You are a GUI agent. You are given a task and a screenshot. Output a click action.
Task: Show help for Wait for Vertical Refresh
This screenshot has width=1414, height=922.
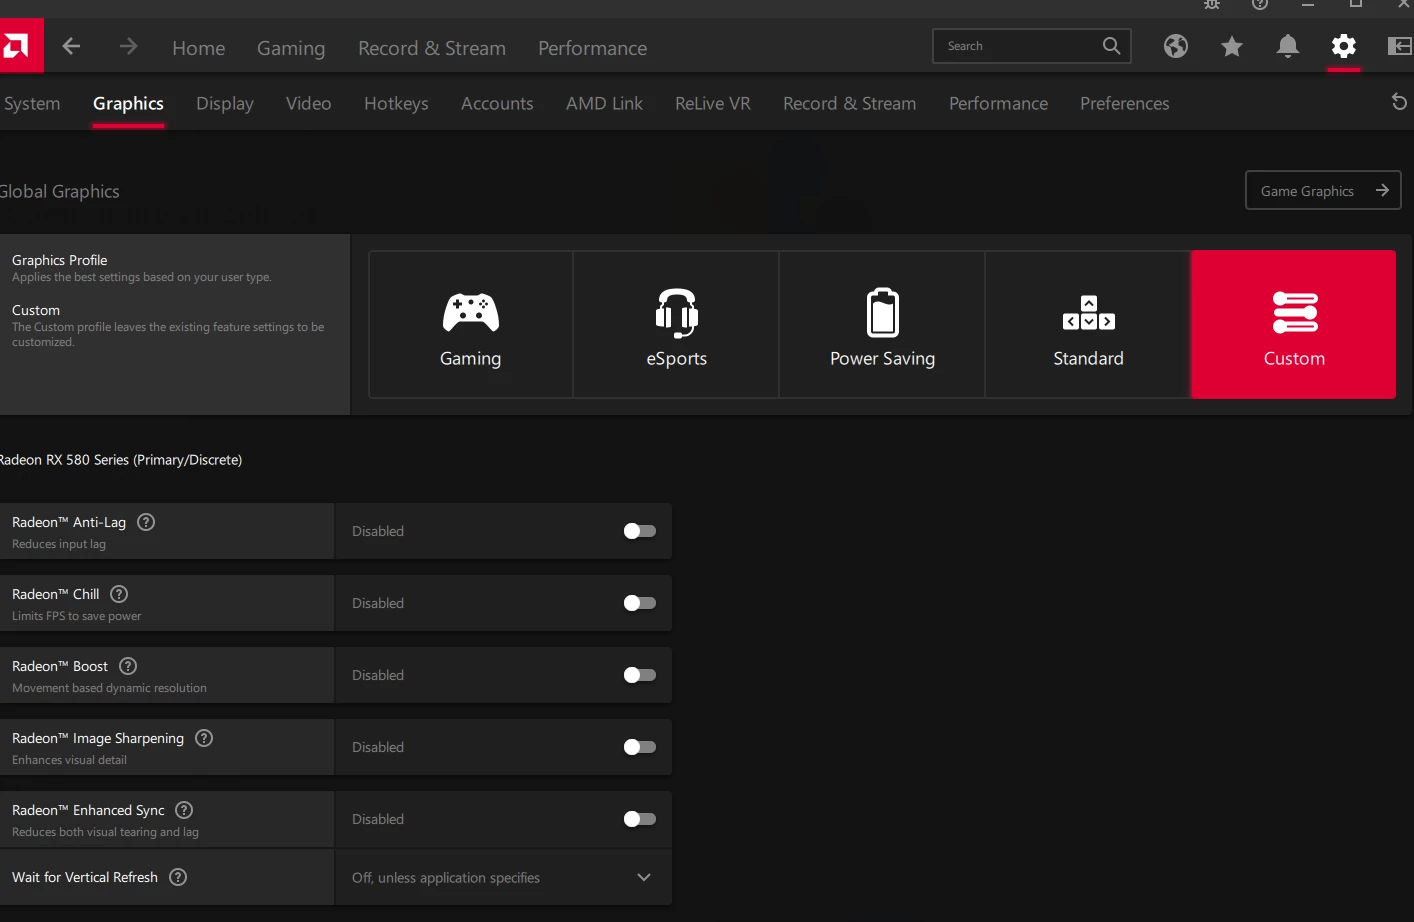coord(178,877)
